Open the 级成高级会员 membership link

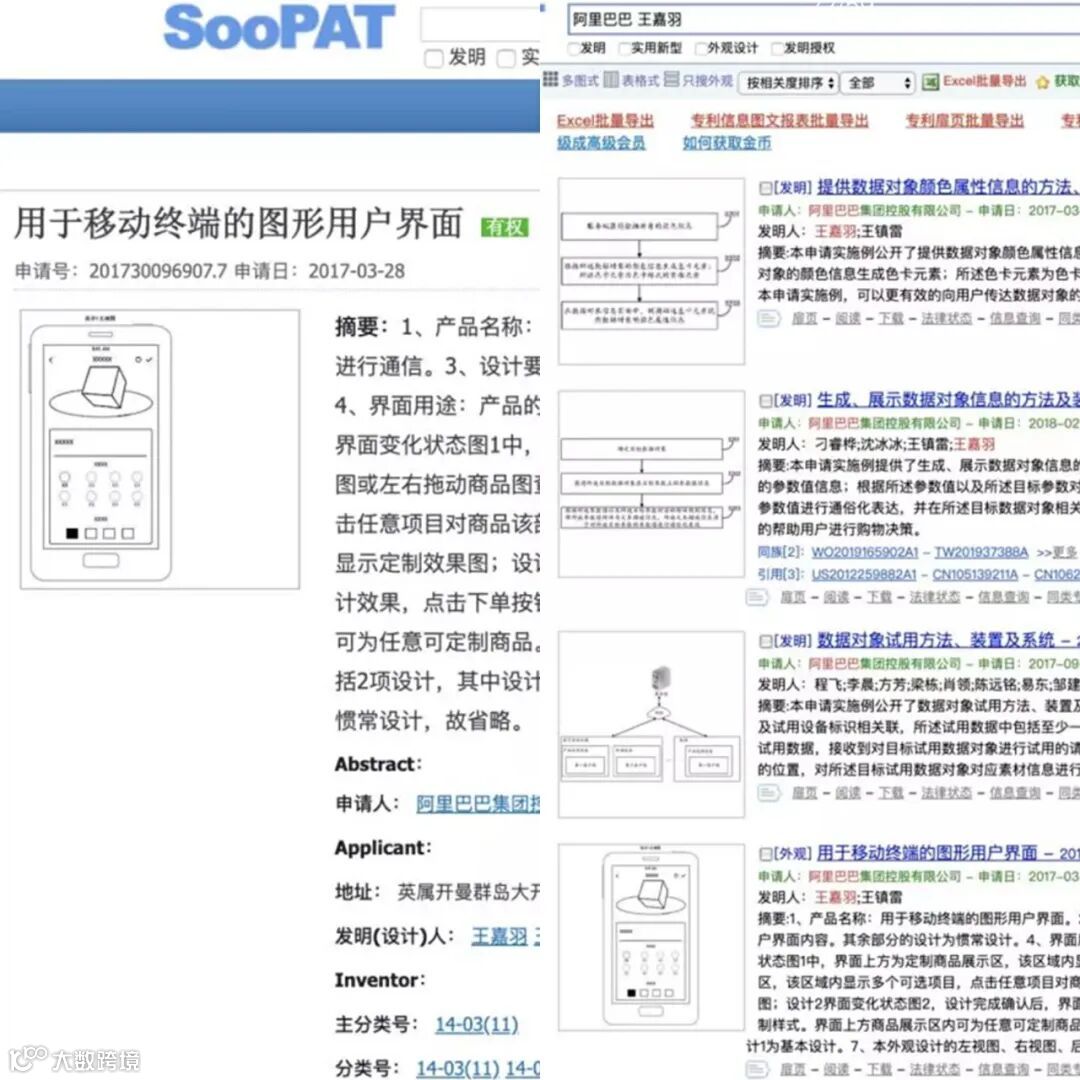(601, 143)
